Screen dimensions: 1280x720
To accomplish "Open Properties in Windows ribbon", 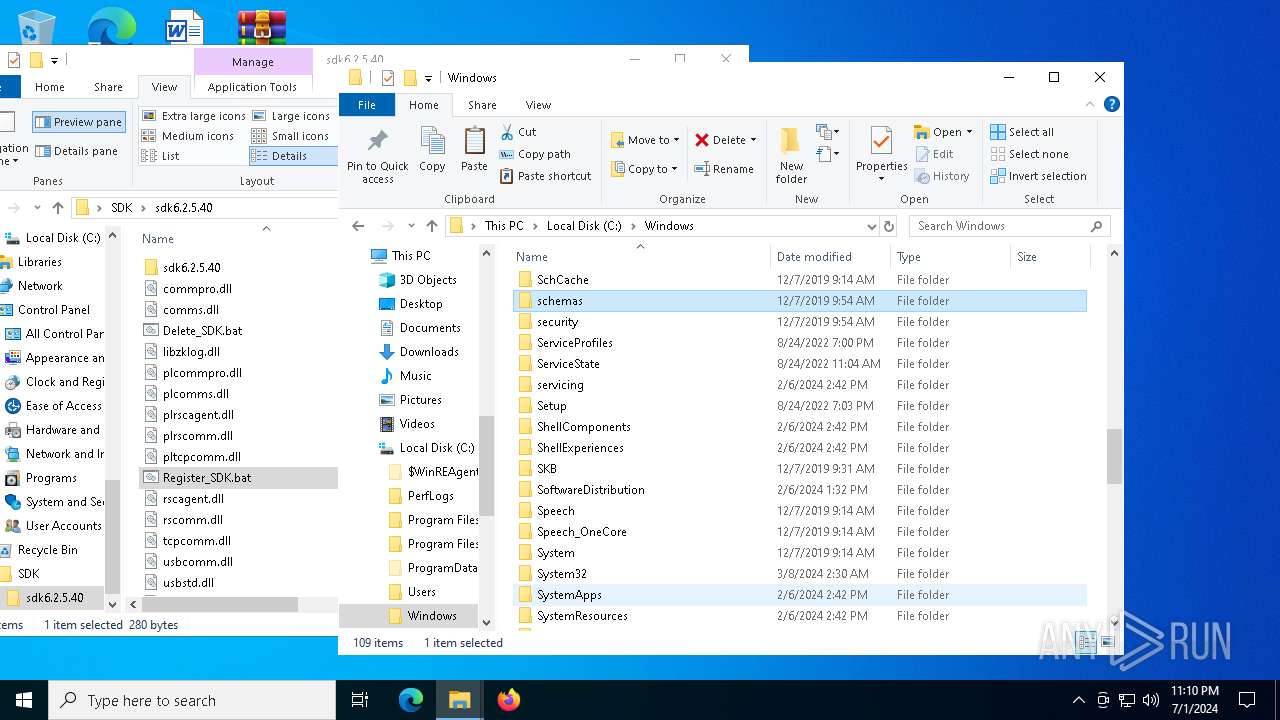I will pos(881,155).
